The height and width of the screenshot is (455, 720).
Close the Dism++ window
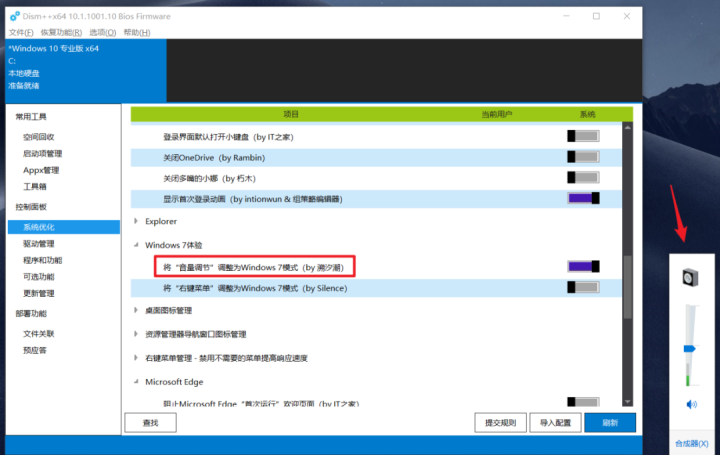click(627, 16)
